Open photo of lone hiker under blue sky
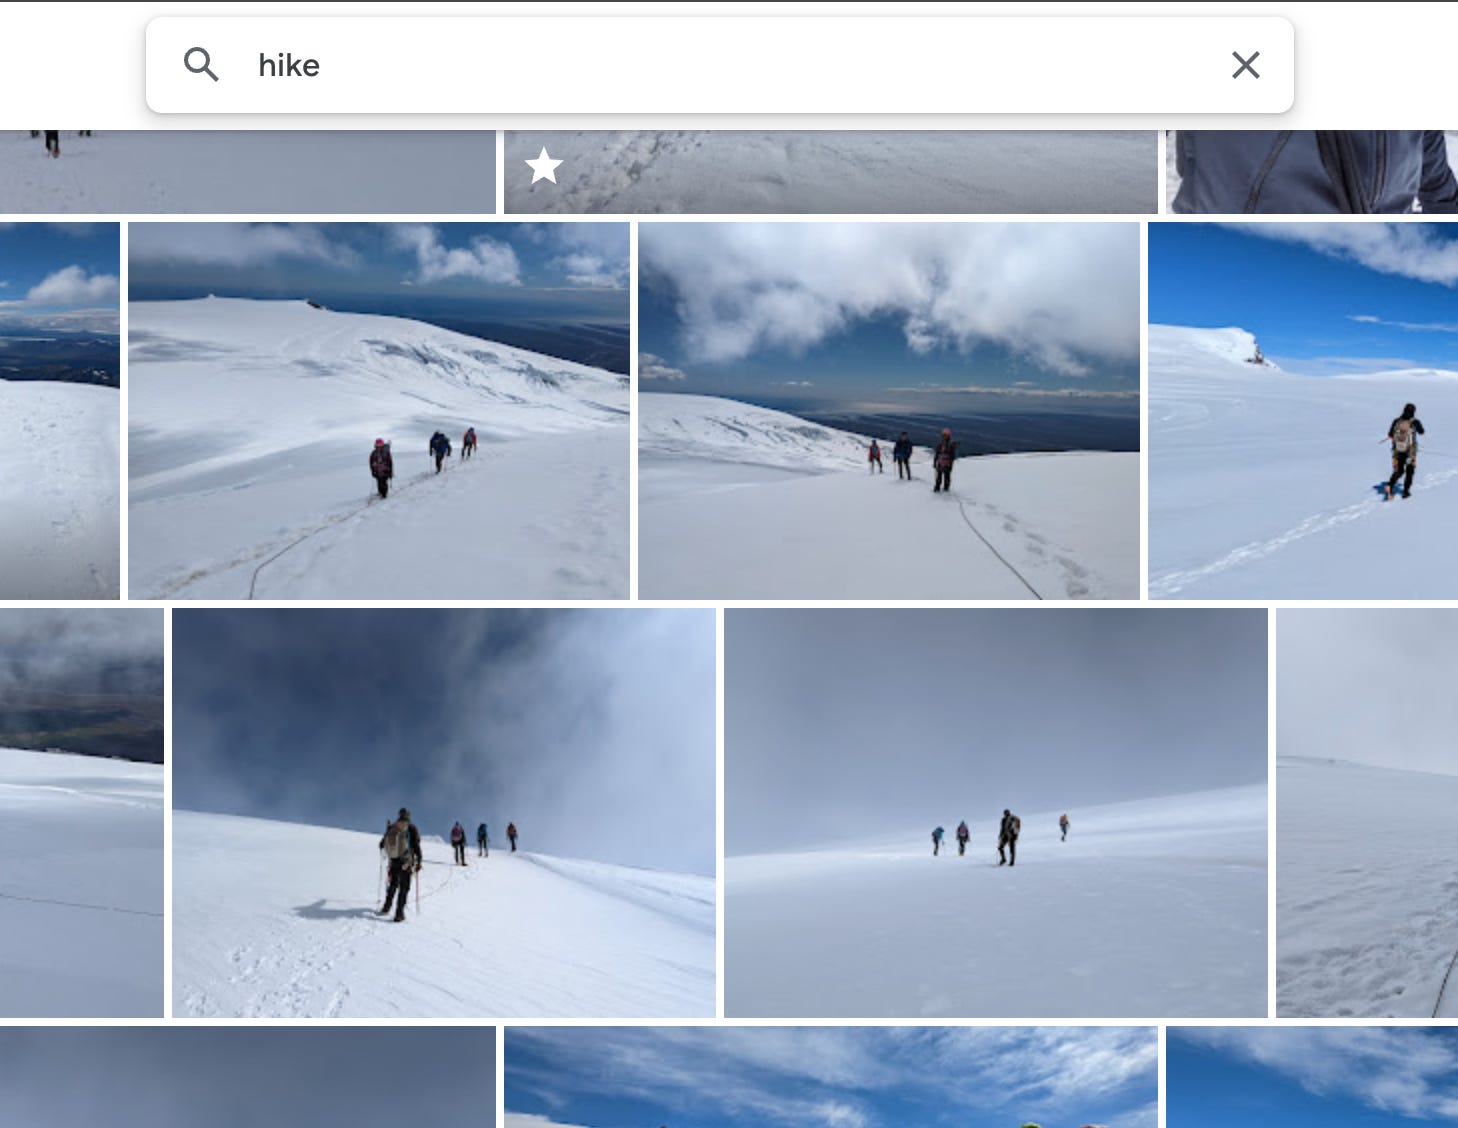The image size is (1458, 1128). (1303, 411)
